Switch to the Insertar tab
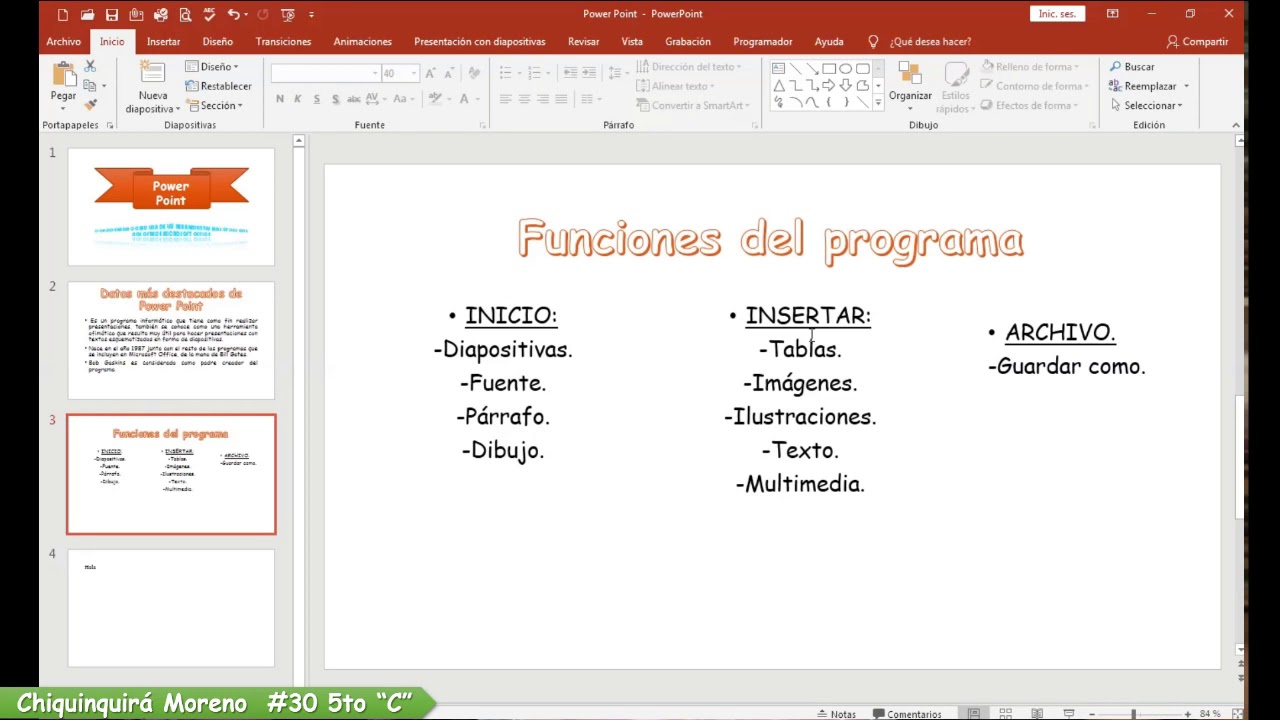Screen dimensions: 1280x720 [x=163, y=41]
